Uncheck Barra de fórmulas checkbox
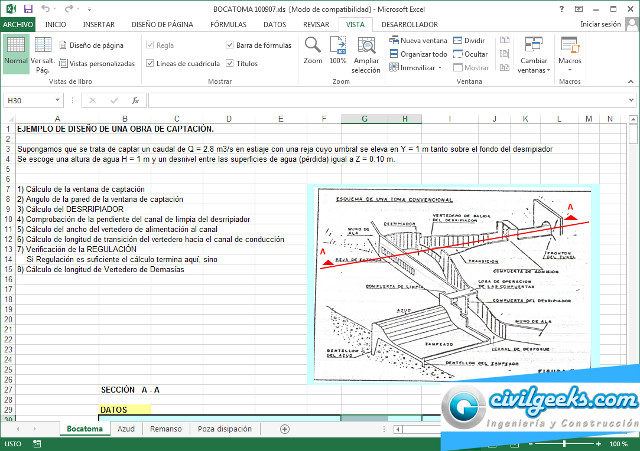Screen dimensions: 640x451 232,45
